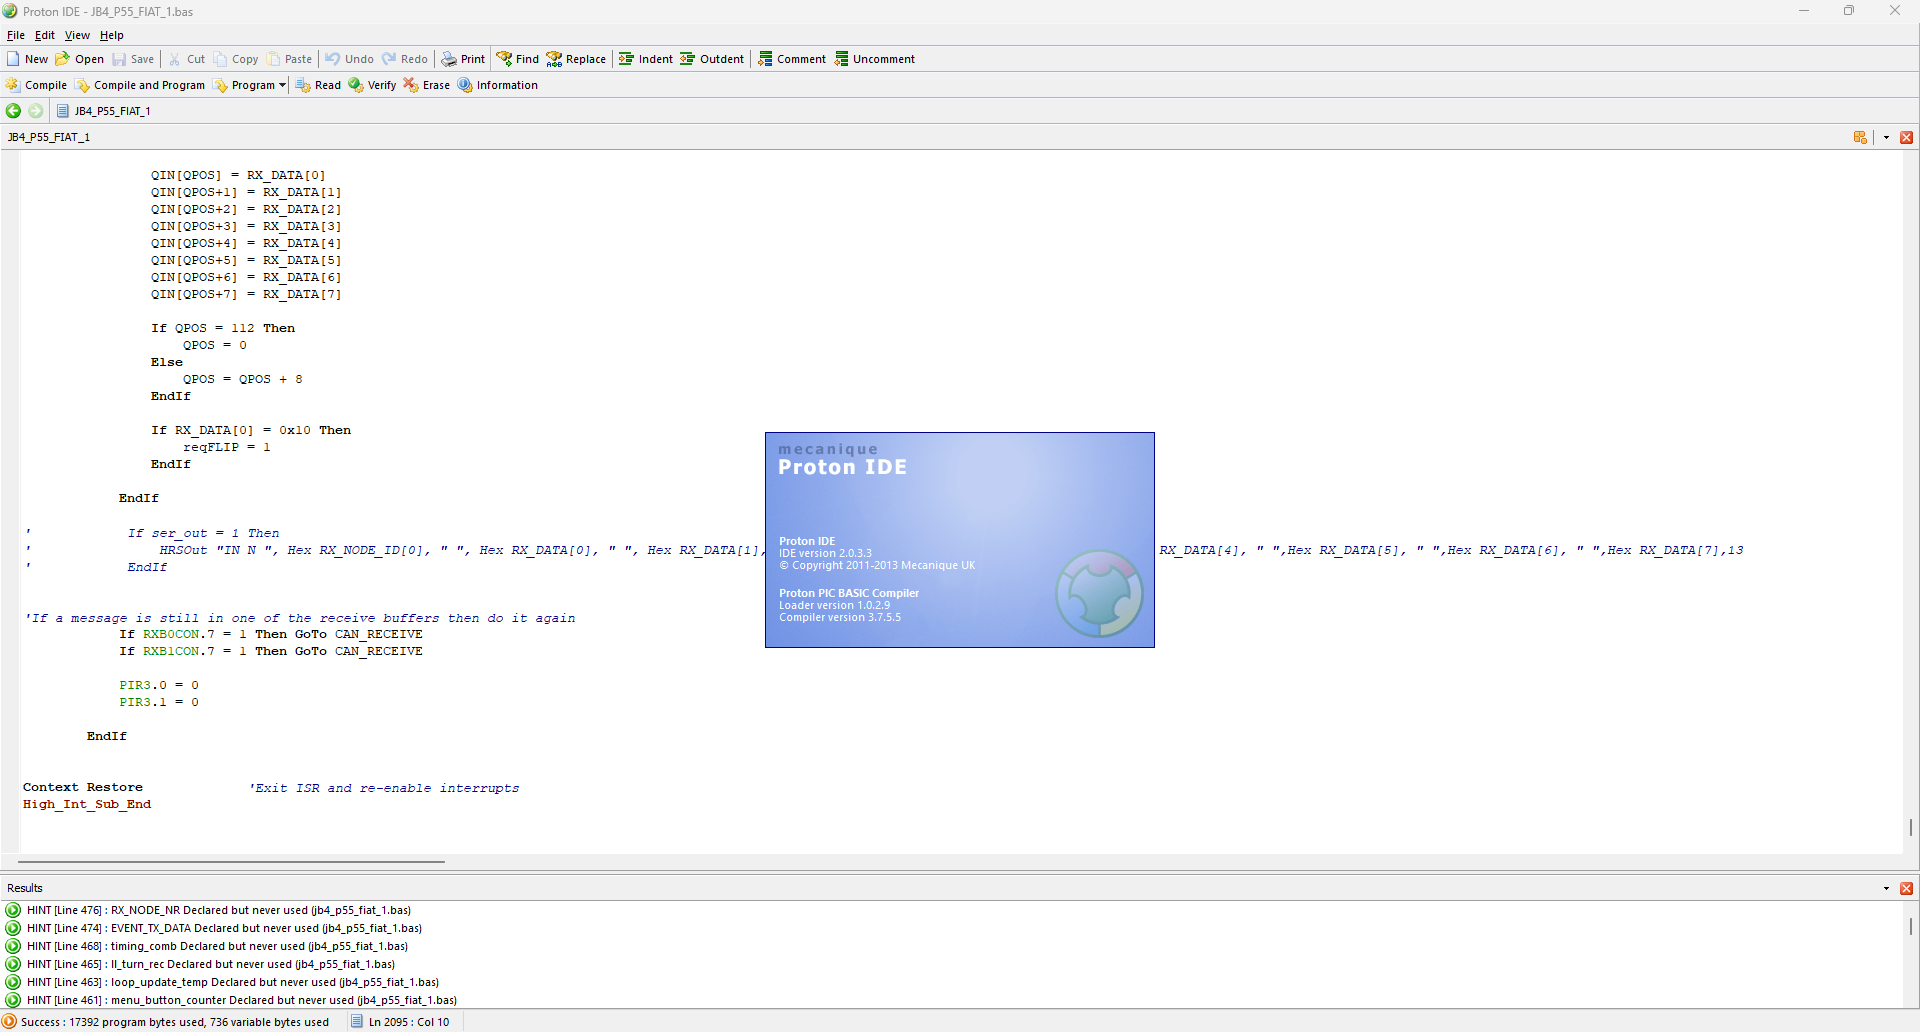This screenshot has width=1920, height=1032.
Task: Click the 'QPOS = QPOS + 8' line
Action: pos(243,379)
